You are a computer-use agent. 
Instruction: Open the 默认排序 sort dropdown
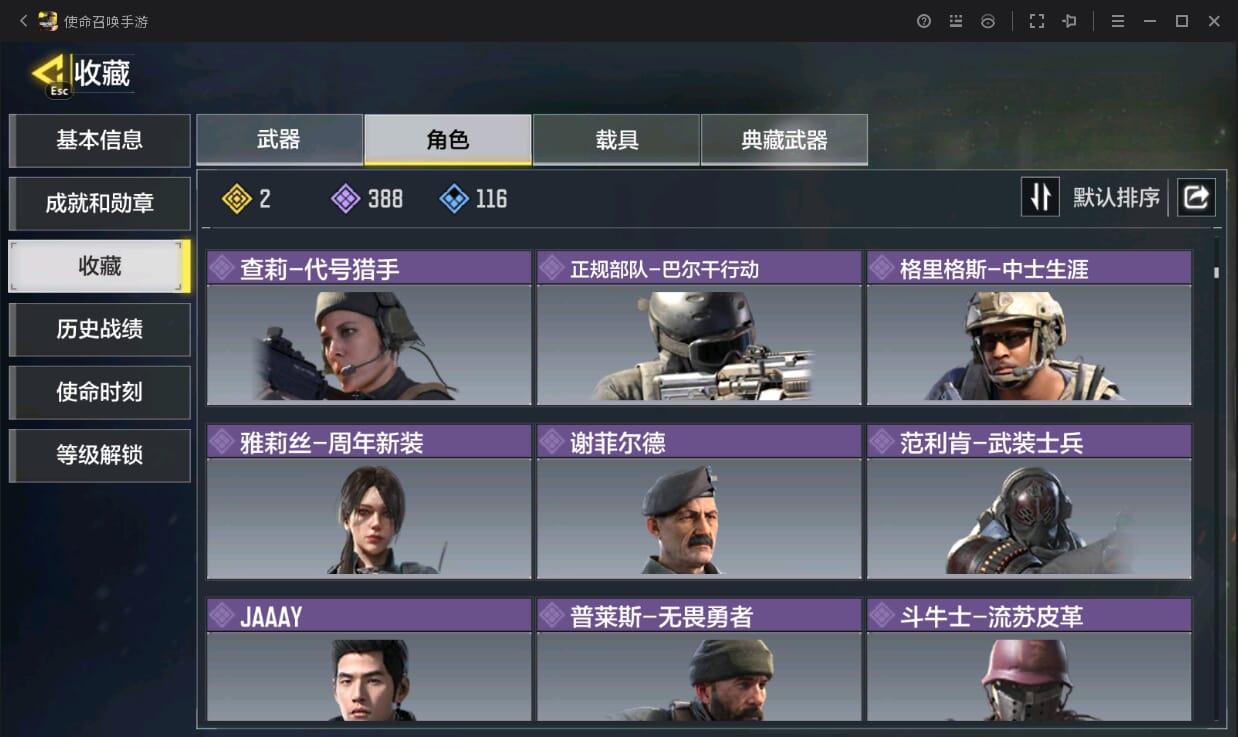tap(1116, 197)
